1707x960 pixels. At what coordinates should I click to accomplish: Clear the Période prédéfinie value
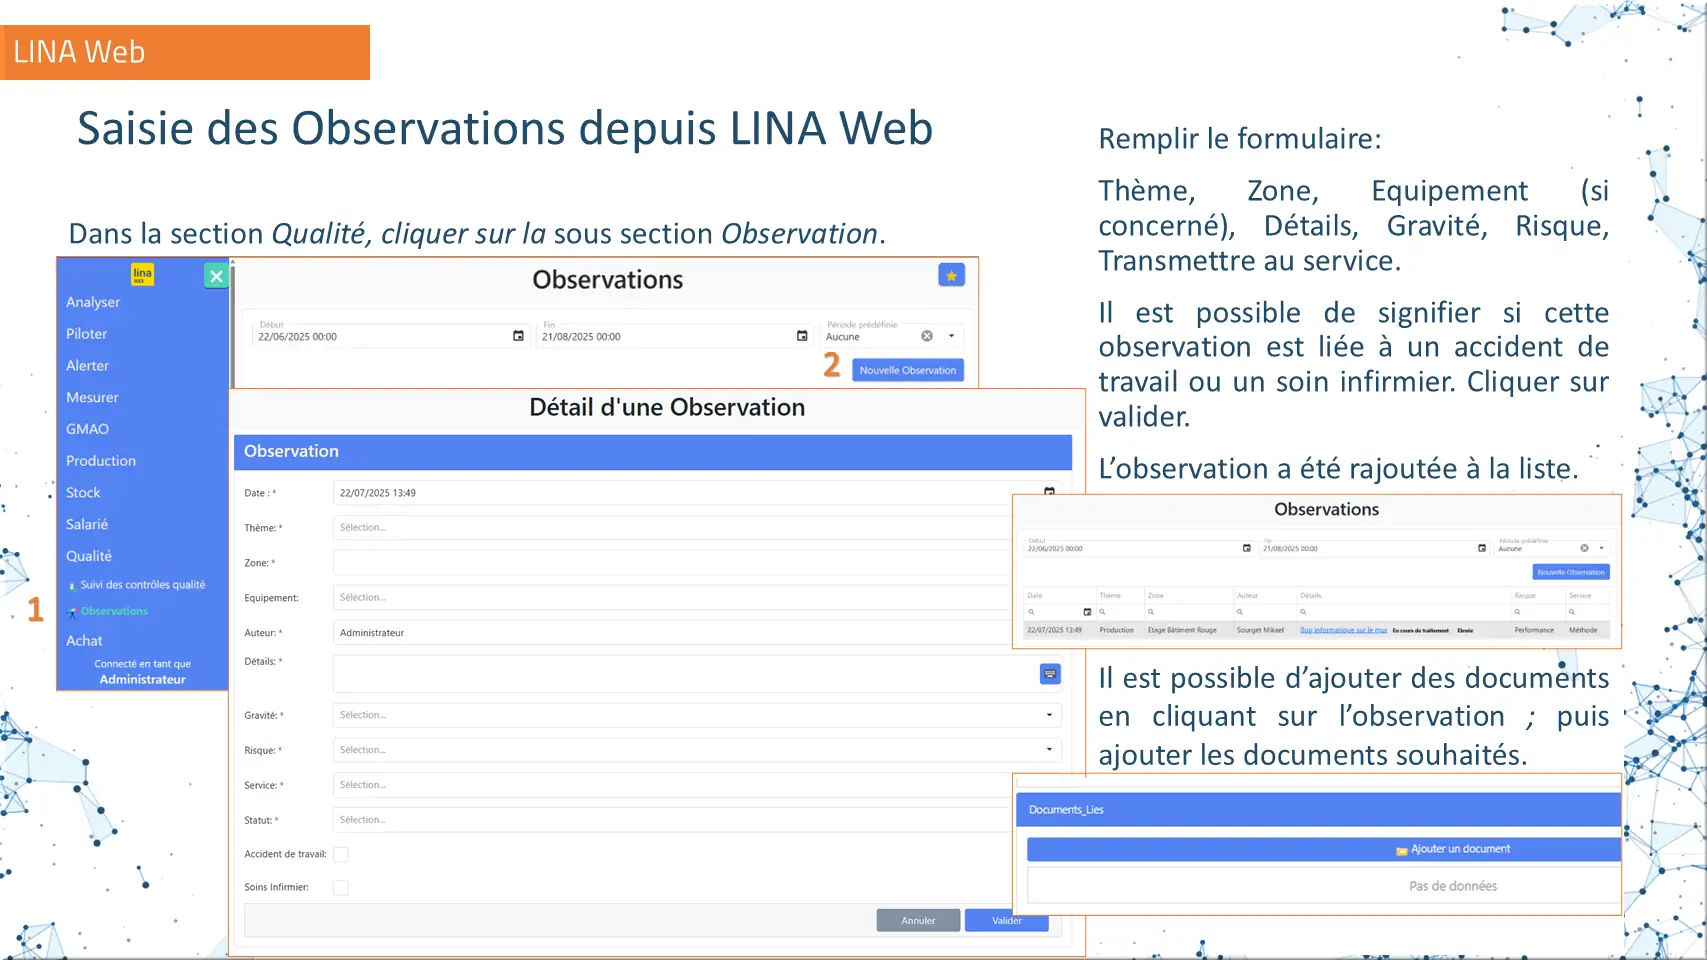[927, 336]
